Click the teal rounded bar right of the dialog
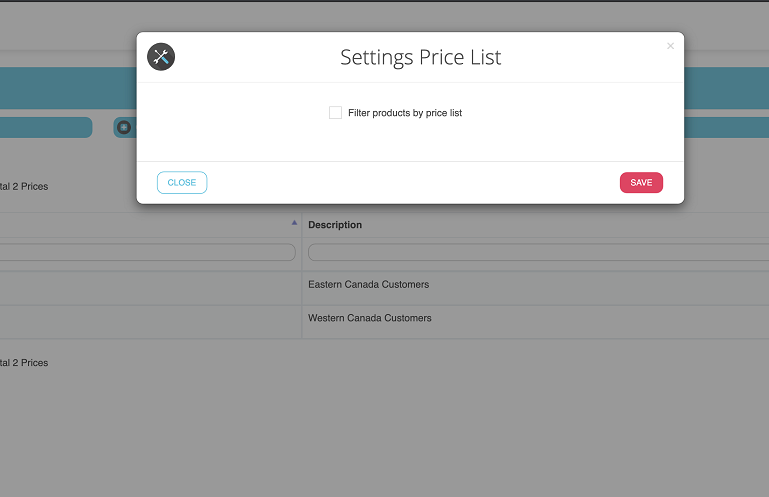 point(726,128)
